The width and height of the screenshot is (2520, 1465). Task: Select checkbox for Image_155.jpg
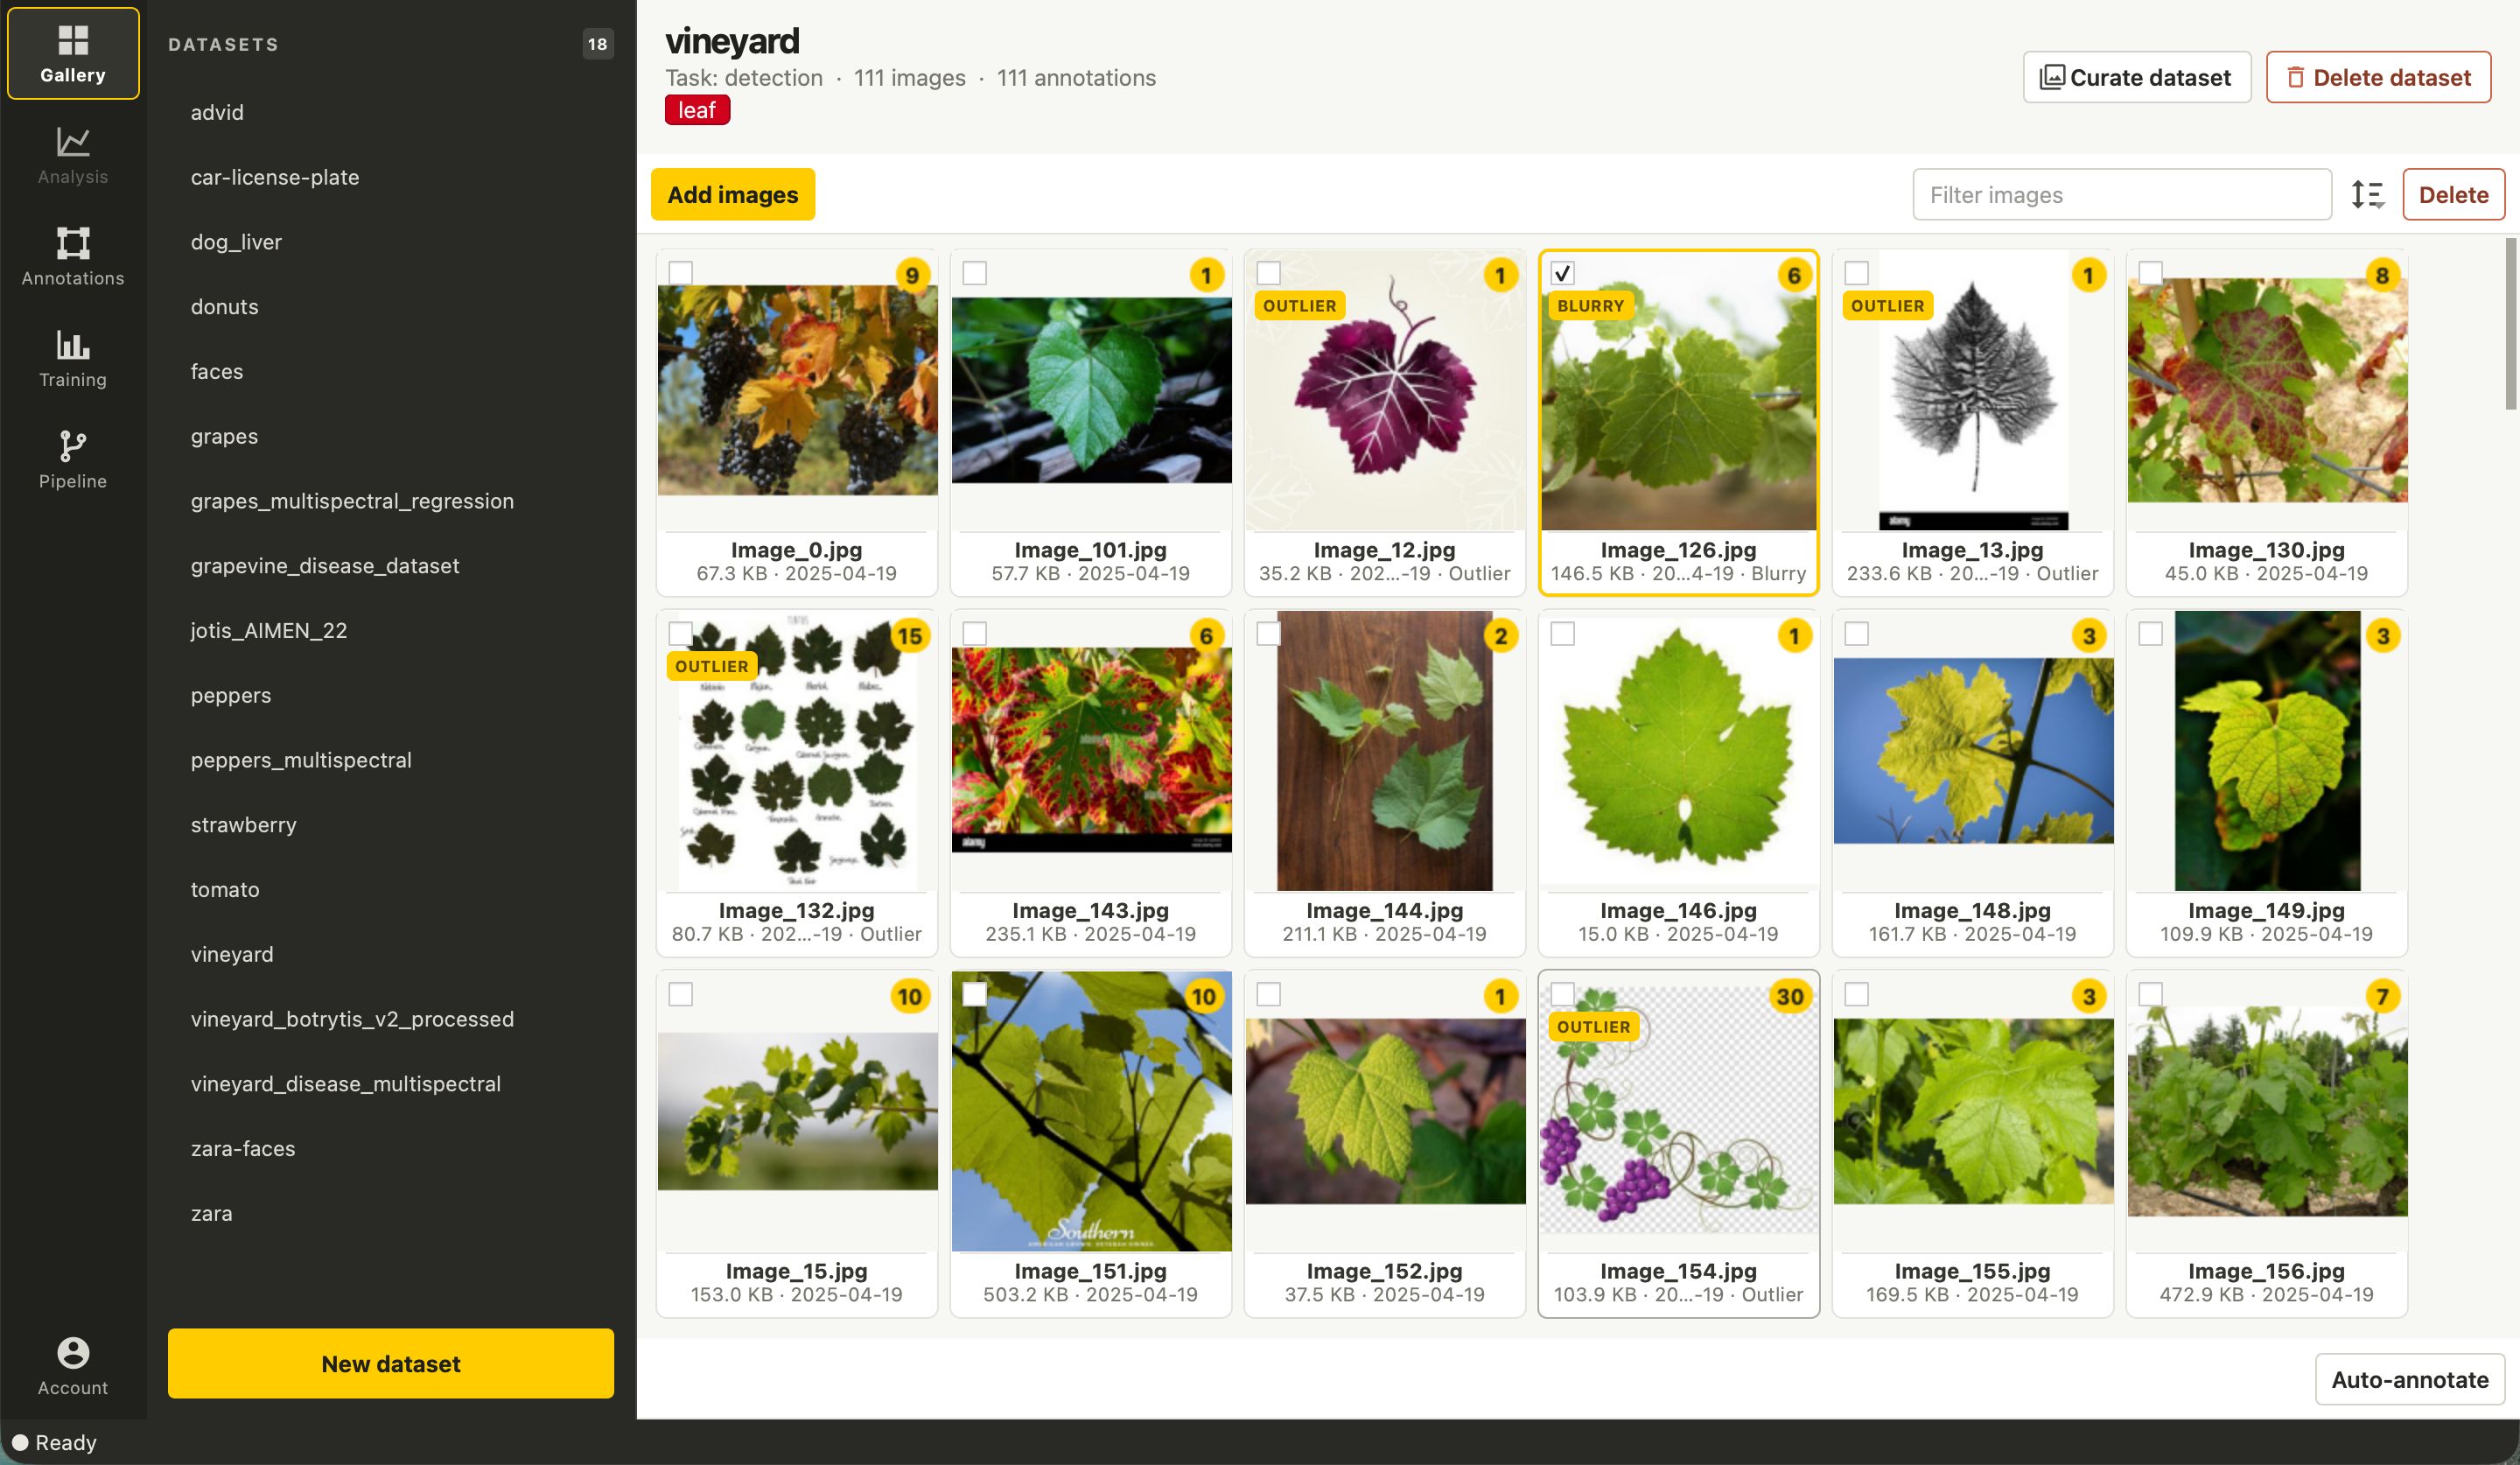coord(1857,995)
